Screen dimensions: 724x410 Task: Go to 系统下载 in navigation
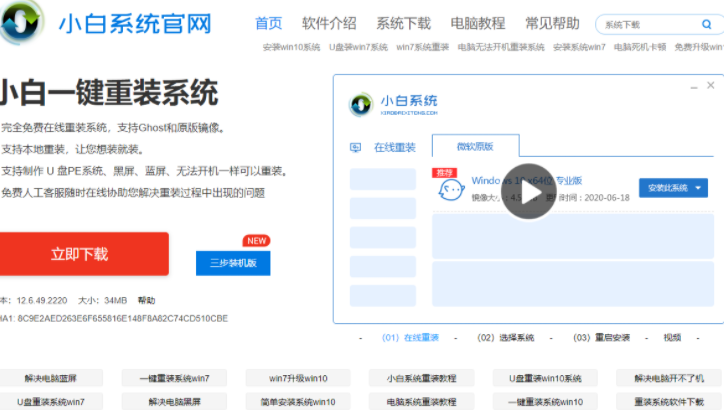pyautogui.click(x=403, y=23)
